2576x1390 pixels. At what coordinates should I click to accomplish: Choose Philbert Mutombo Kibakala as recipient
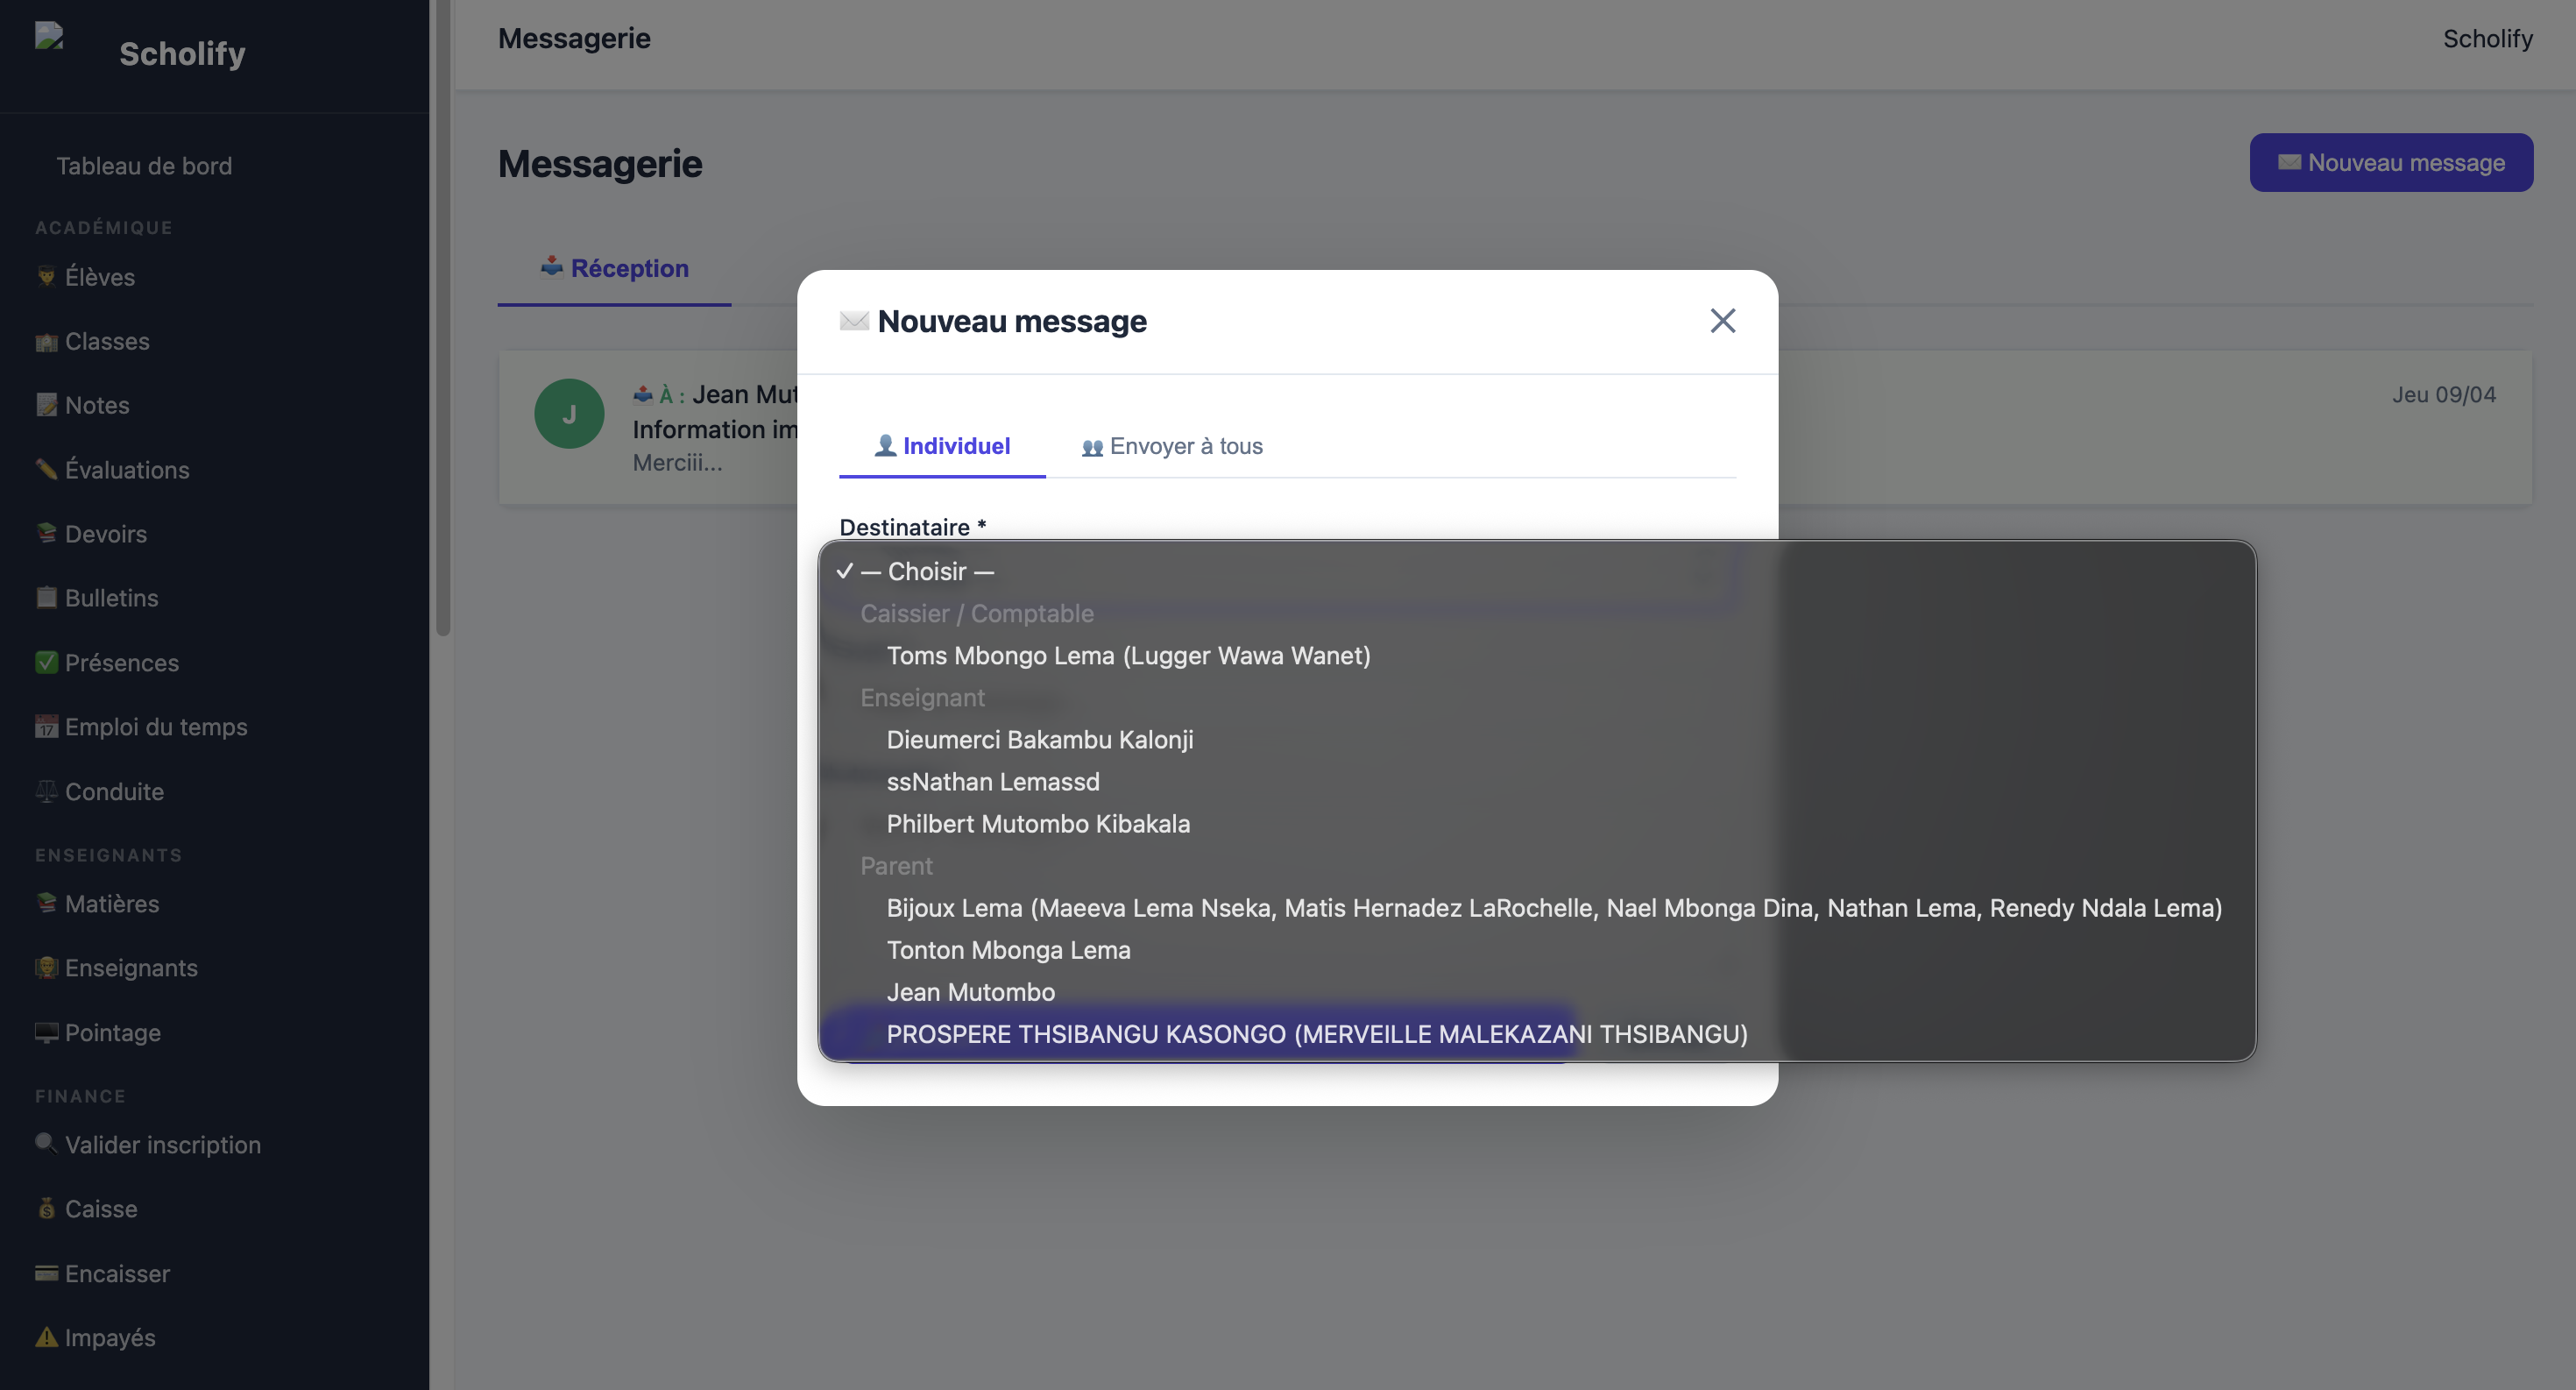point(1537,824)
